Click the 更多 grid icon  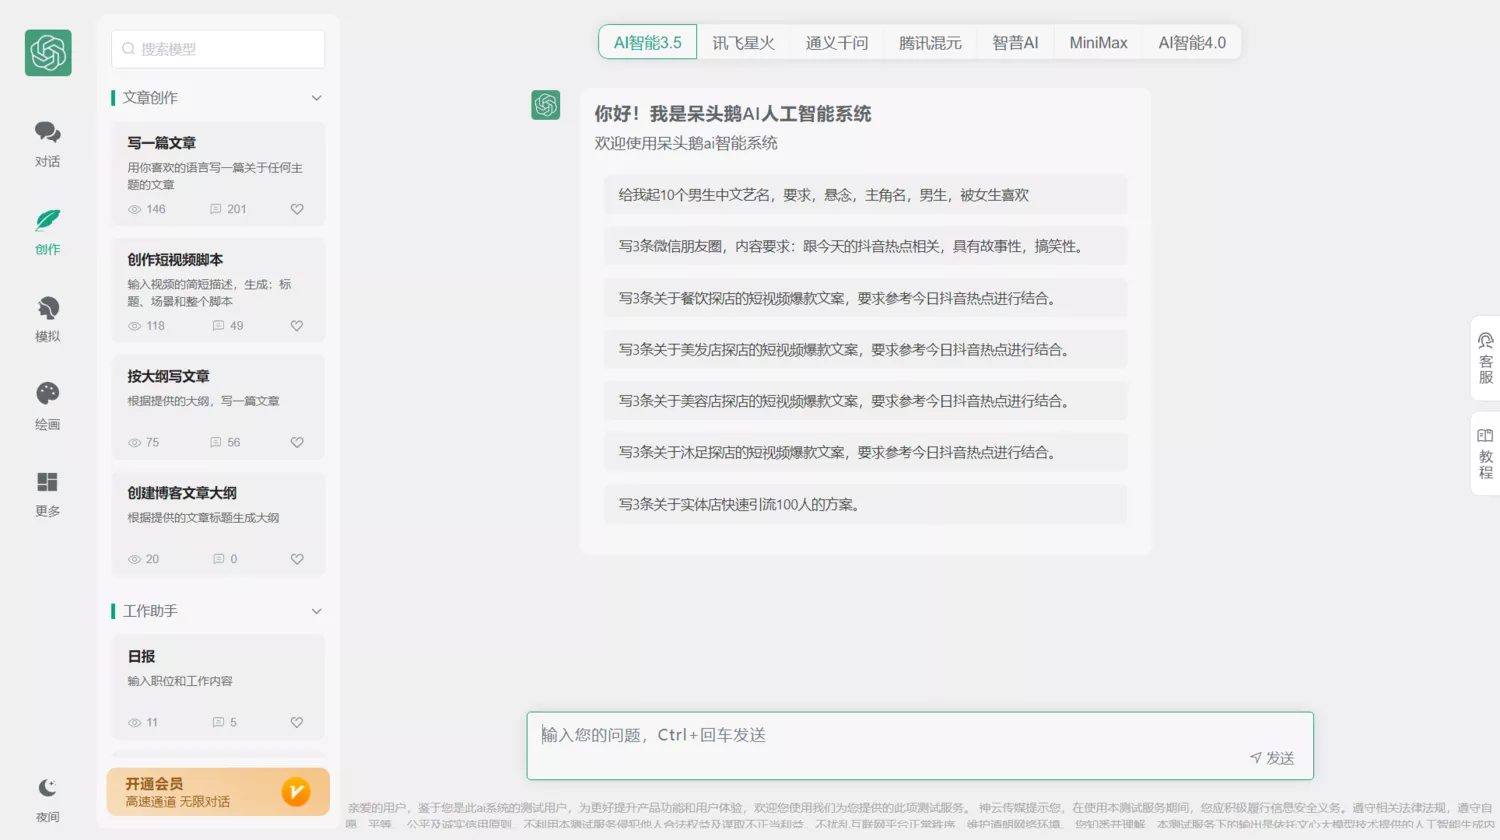(47, 483)
